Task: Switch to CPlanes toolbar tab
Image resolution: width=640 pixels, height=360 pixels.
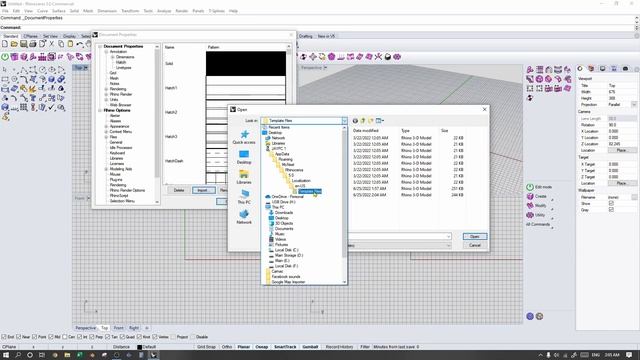Action: click(31, 36)
